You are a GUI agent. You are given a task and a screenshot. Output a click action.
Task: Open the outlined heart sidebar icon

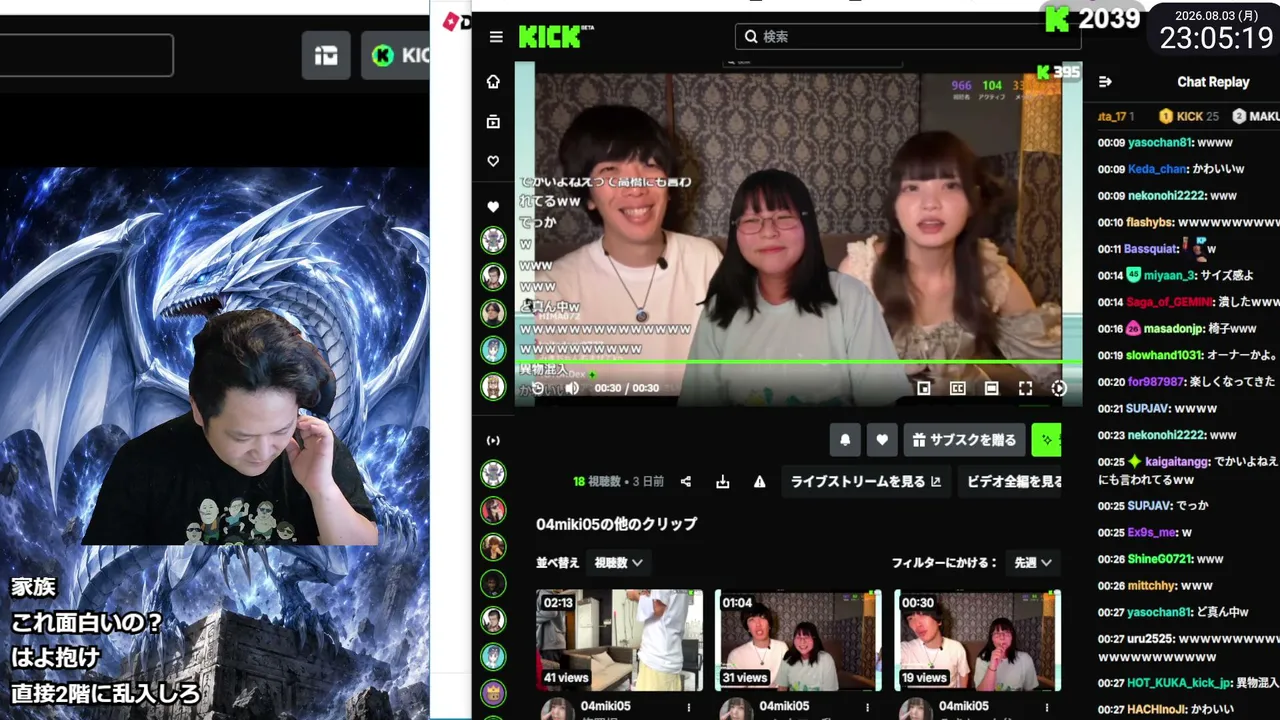tap(493, 161)
